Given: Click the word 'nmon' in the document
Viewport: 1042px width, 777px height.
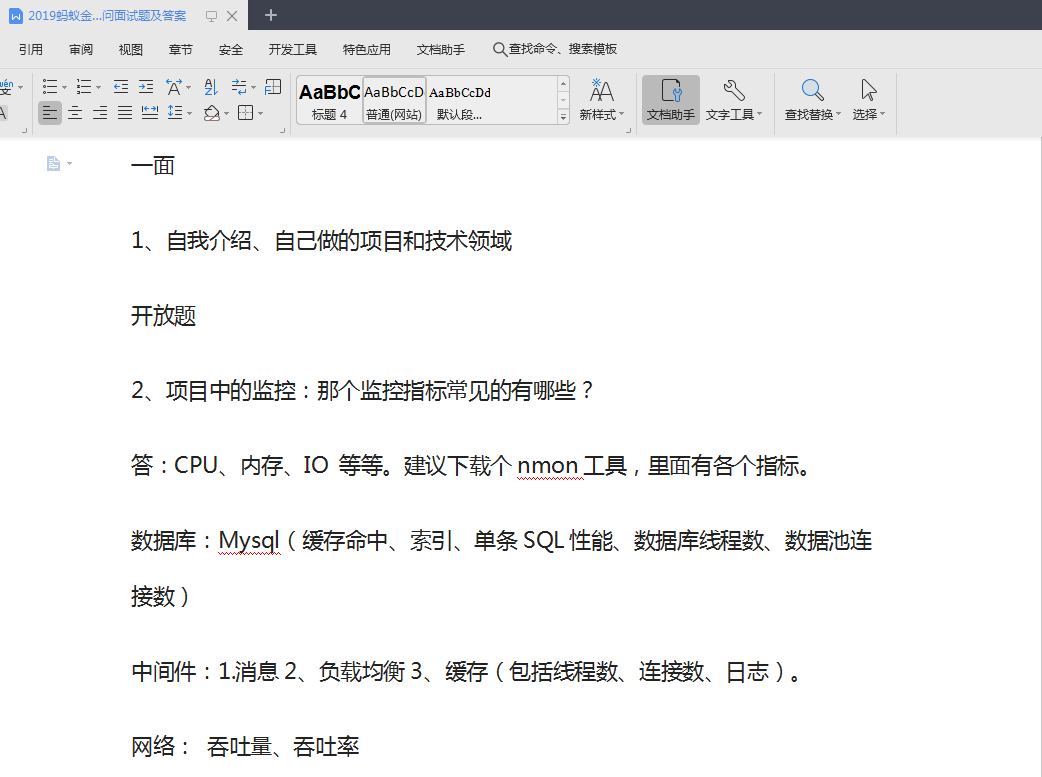Looking at the screenshot, I should [548, 466].
